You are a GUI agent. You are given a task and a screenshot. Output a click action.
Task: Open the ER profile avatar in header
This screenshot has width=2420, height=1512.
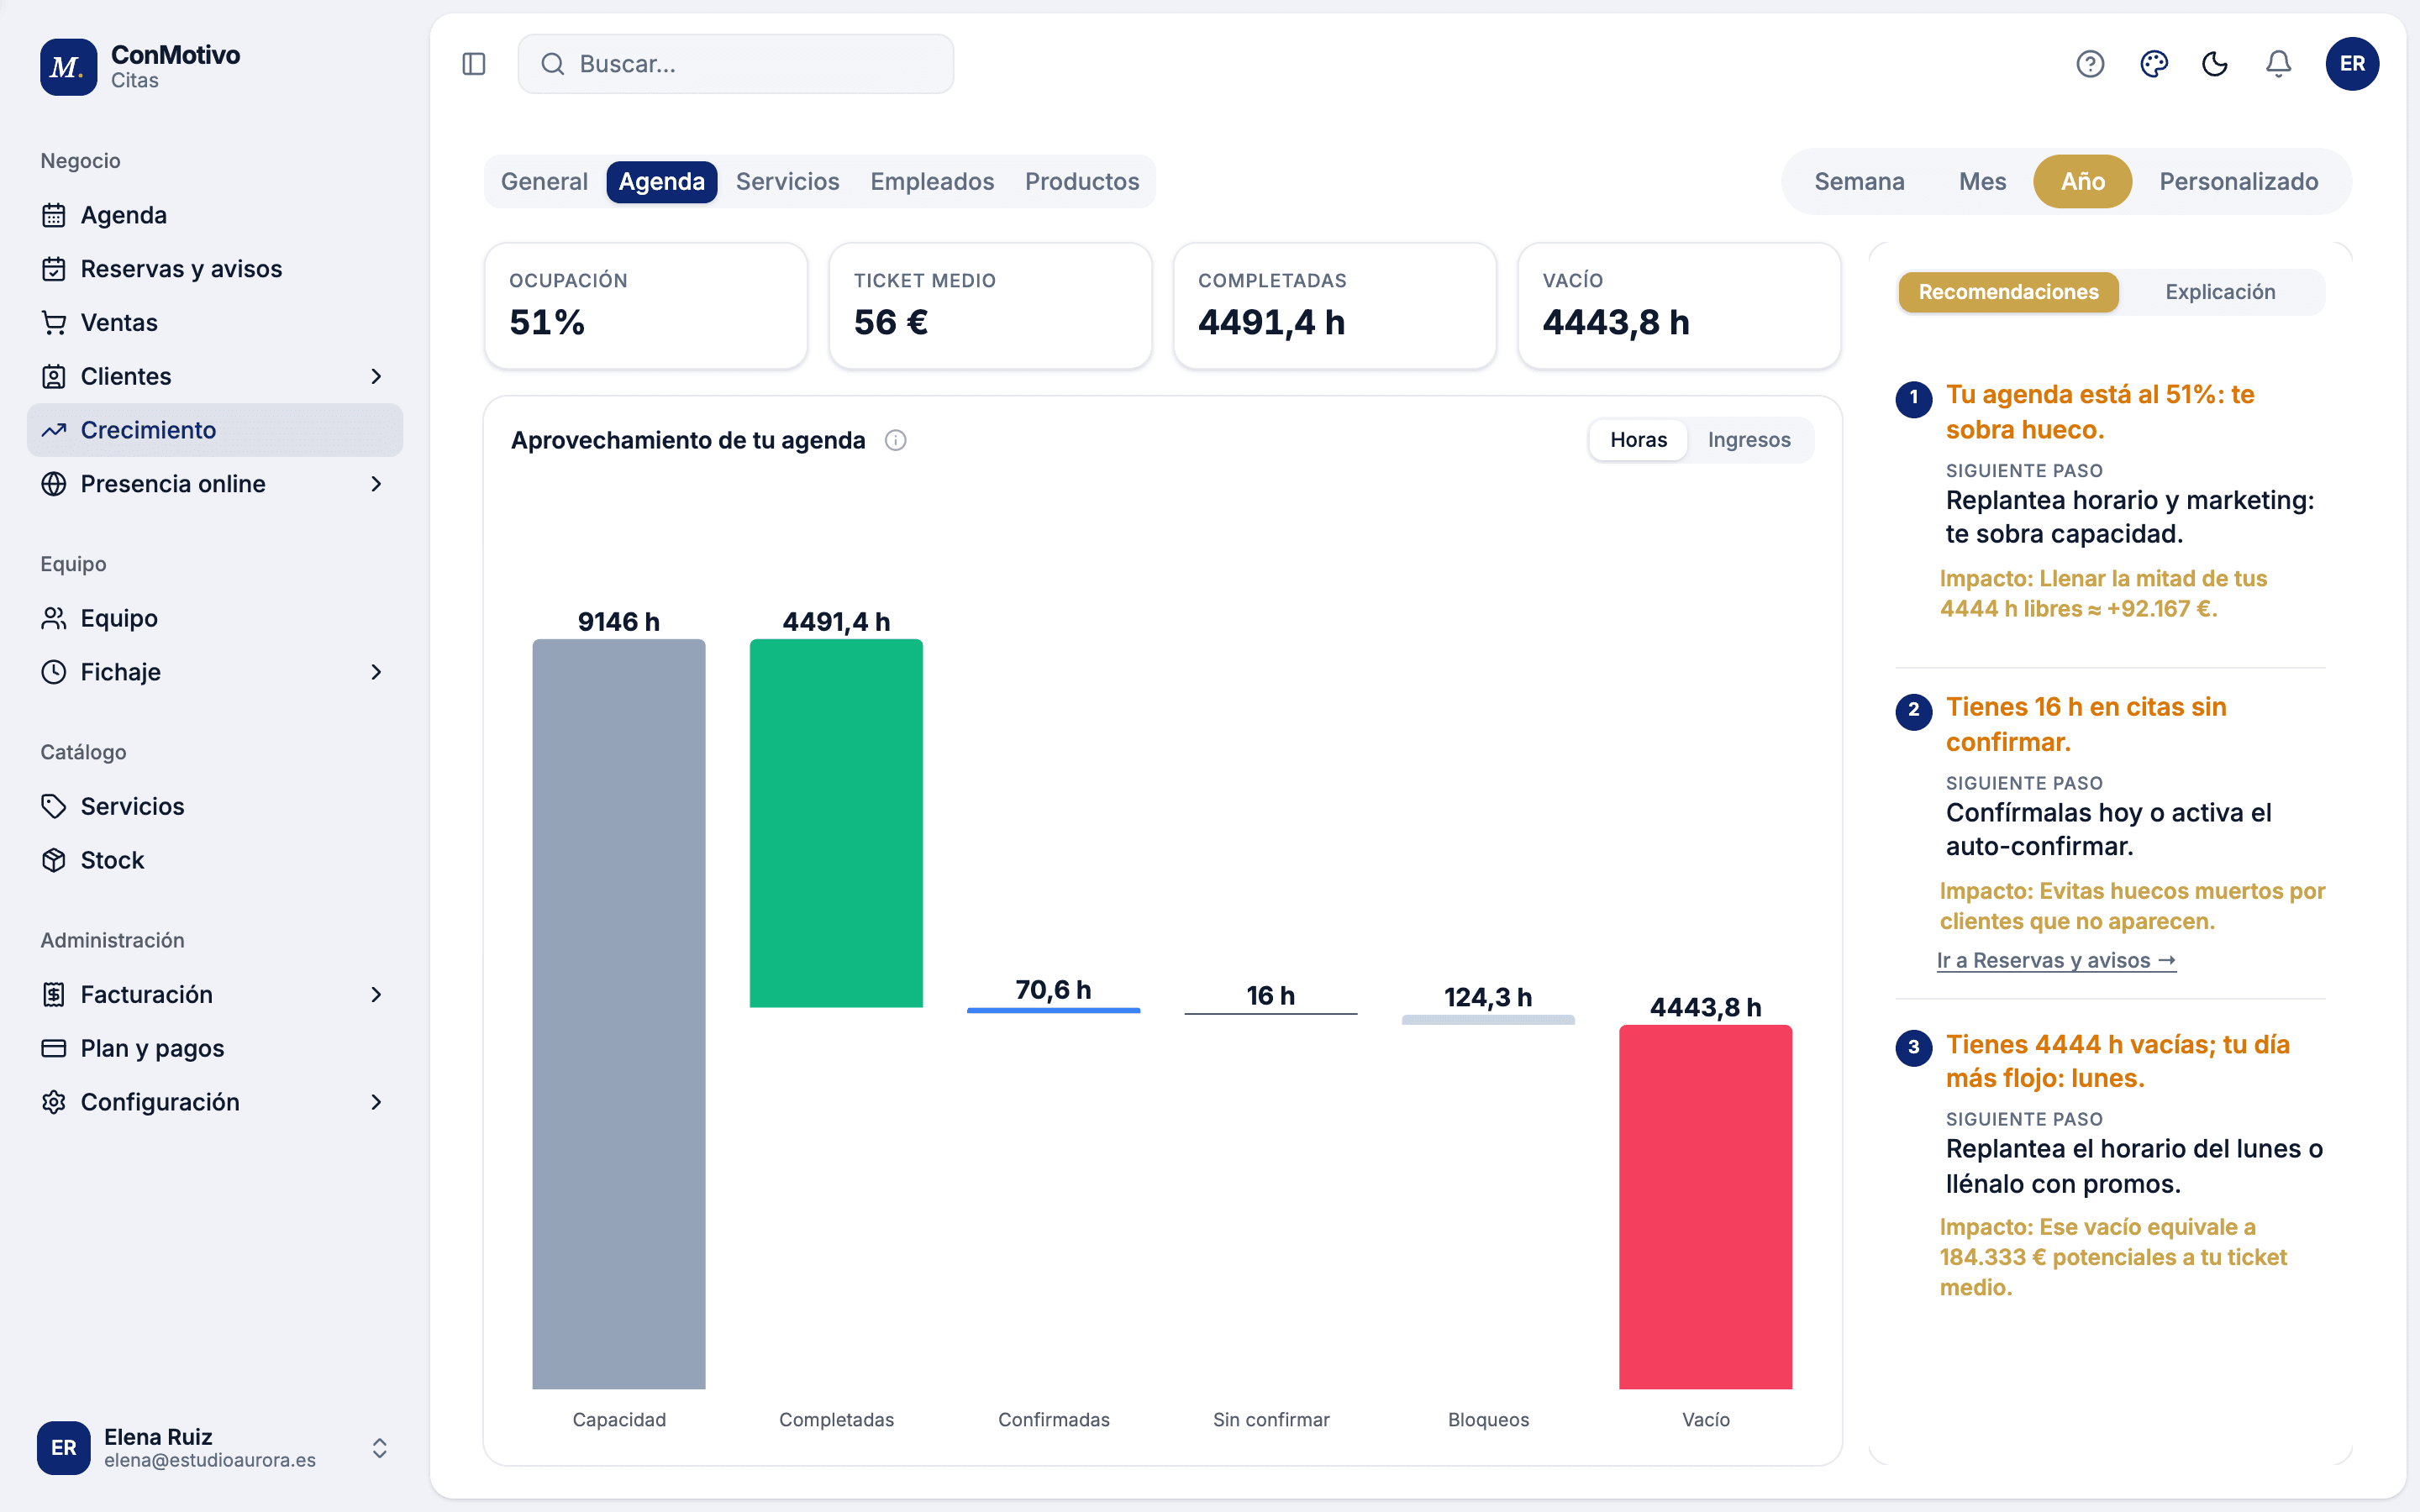coord(2352,64)
